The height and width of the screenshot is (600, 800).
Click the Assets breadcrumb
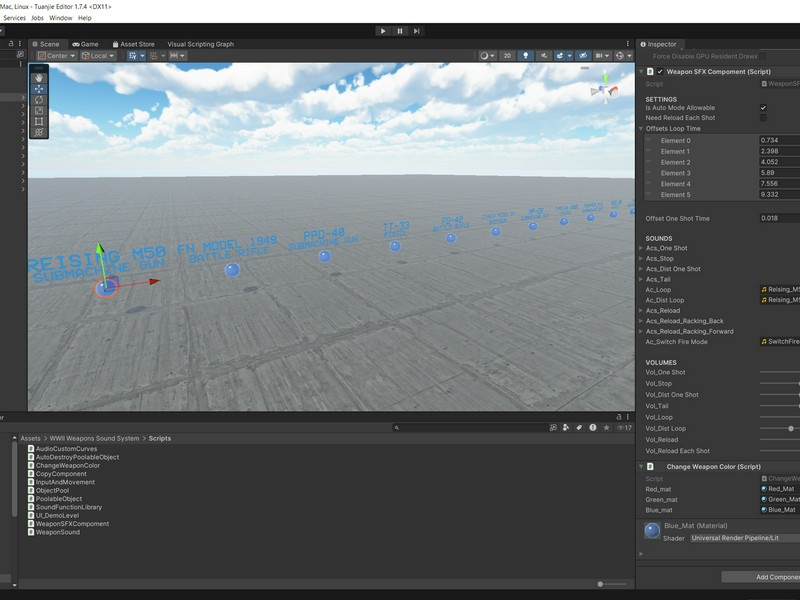[x=30, y=438]
